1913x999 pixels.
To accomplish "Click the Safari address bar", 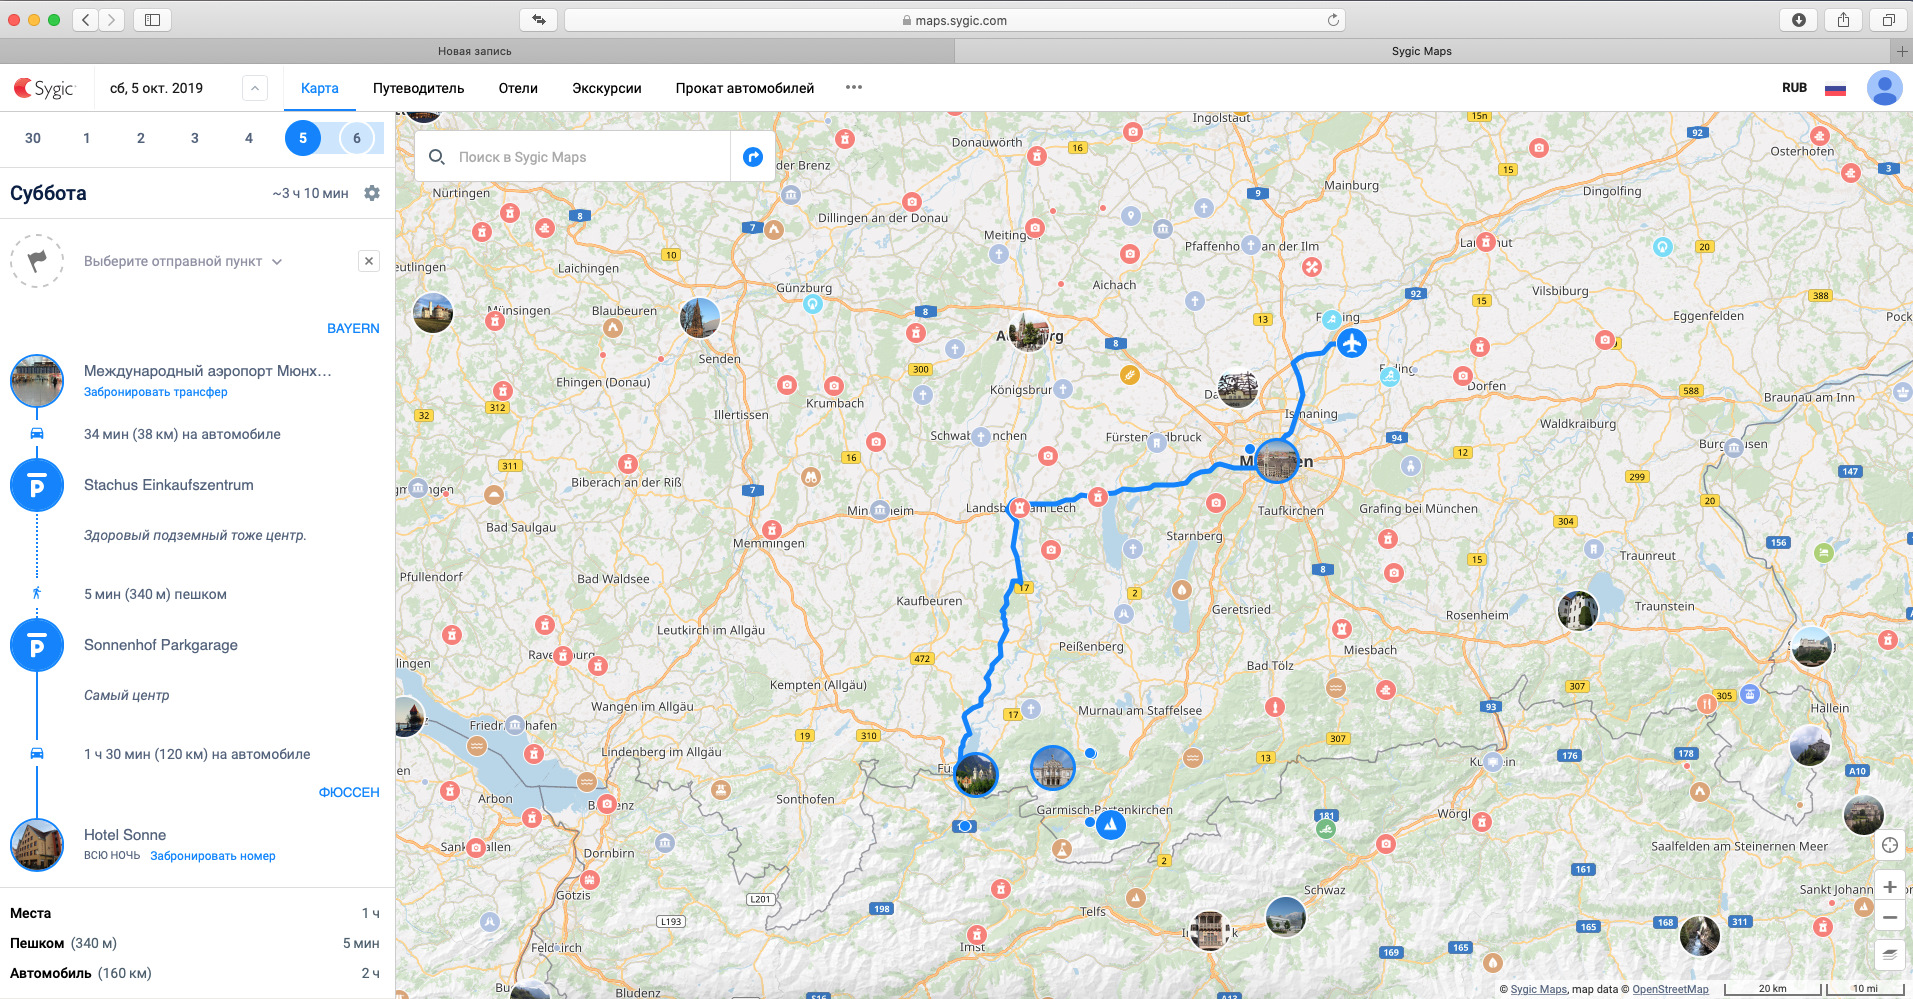I will (x=954, y=20).
